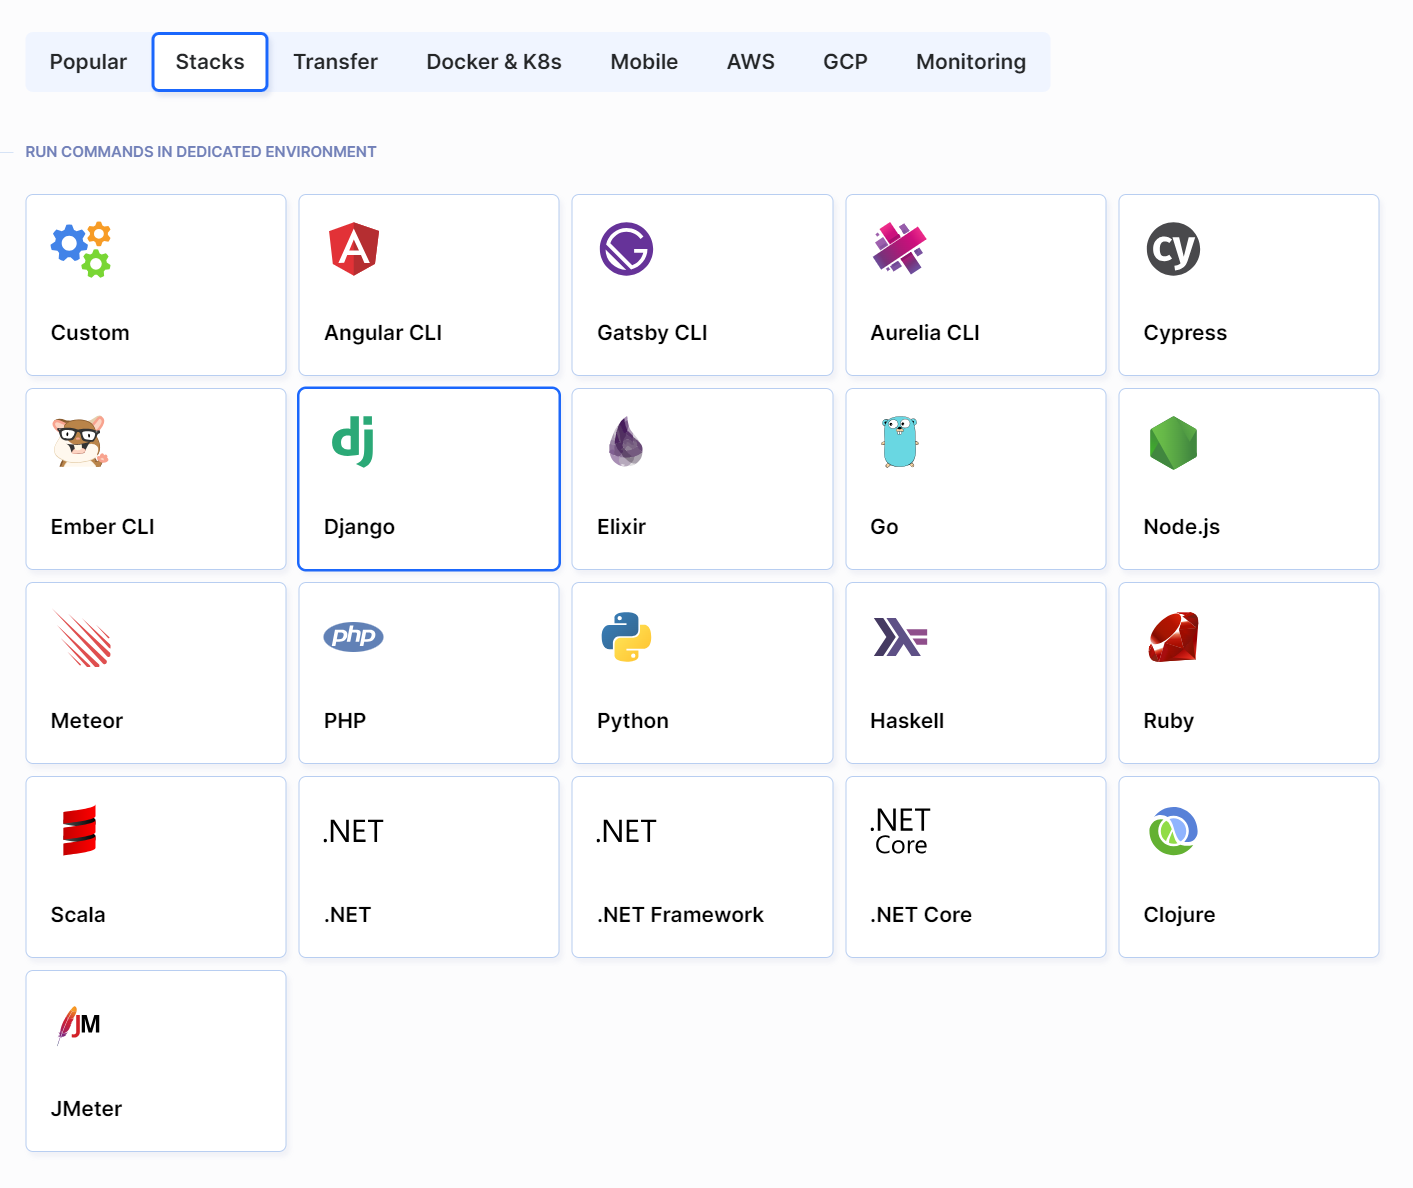
Task: Switch to the Popular tab
Action: point(88,62)
